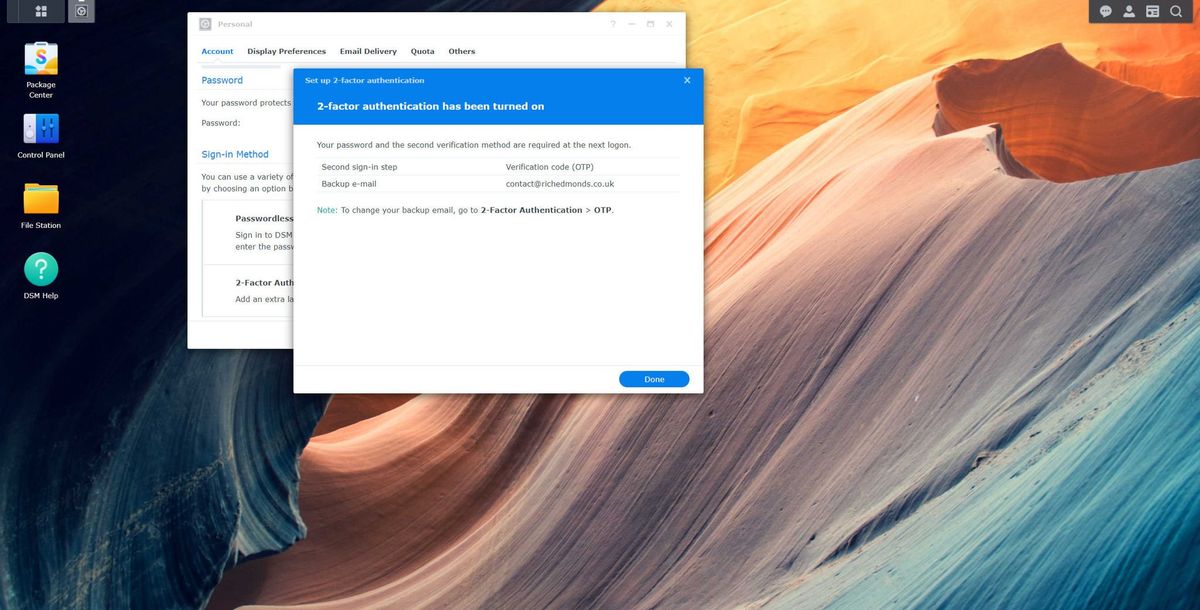
Task: Open the notifications panel
Action: [1105, 11]
